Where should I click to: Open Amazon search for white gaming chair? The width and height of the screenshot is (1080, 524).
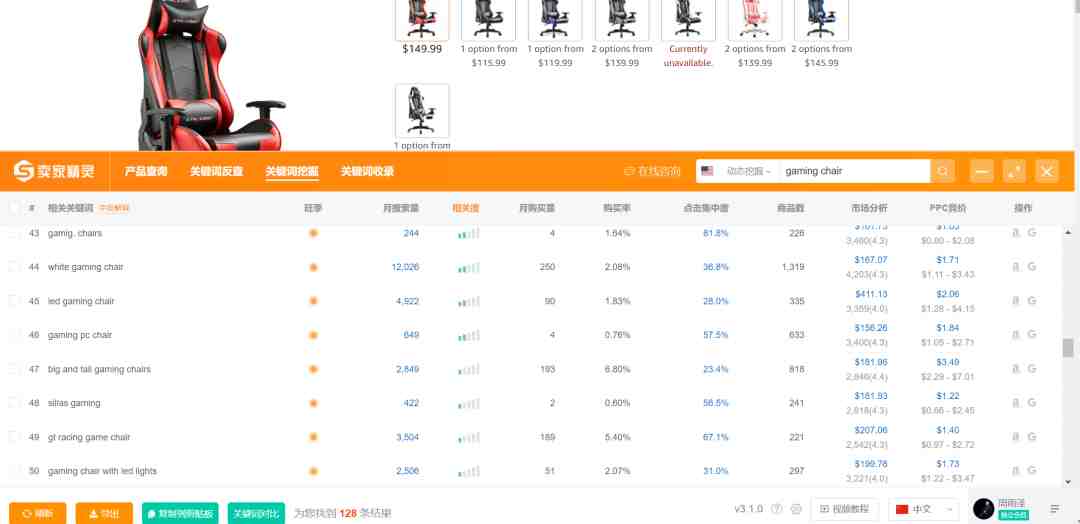[1015, 266]
